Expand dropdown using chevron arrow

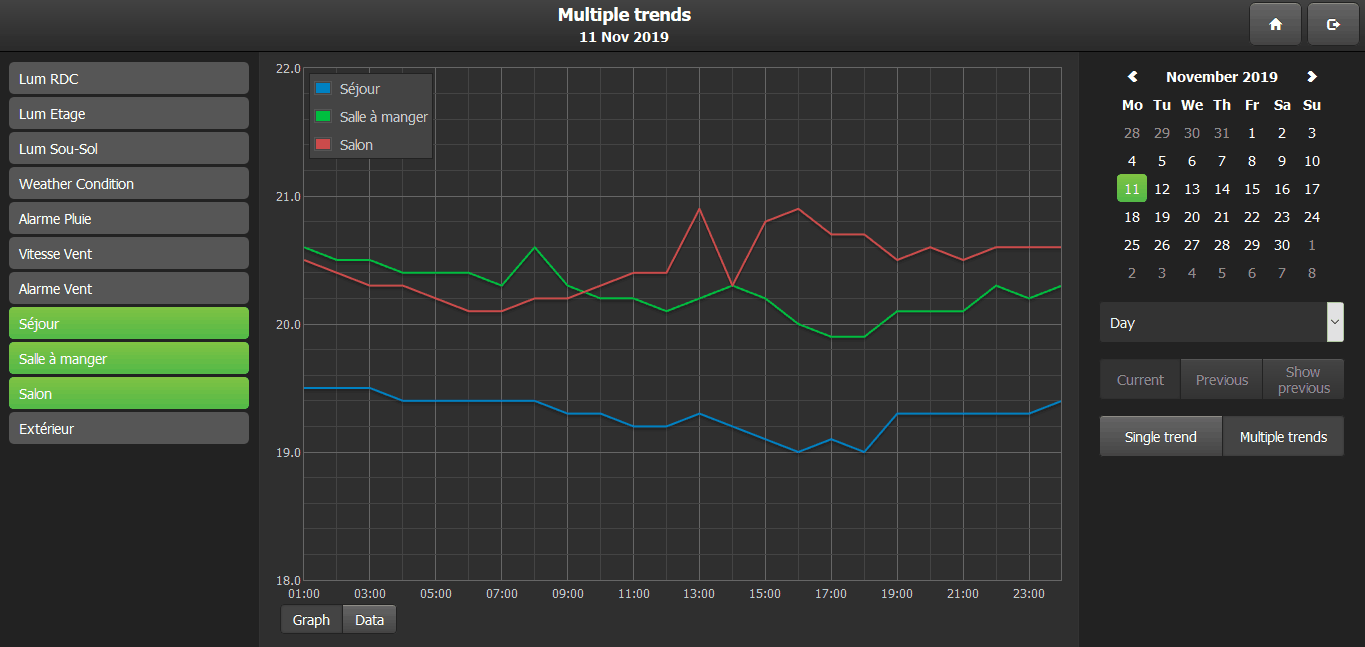(x=1335, y=323)
